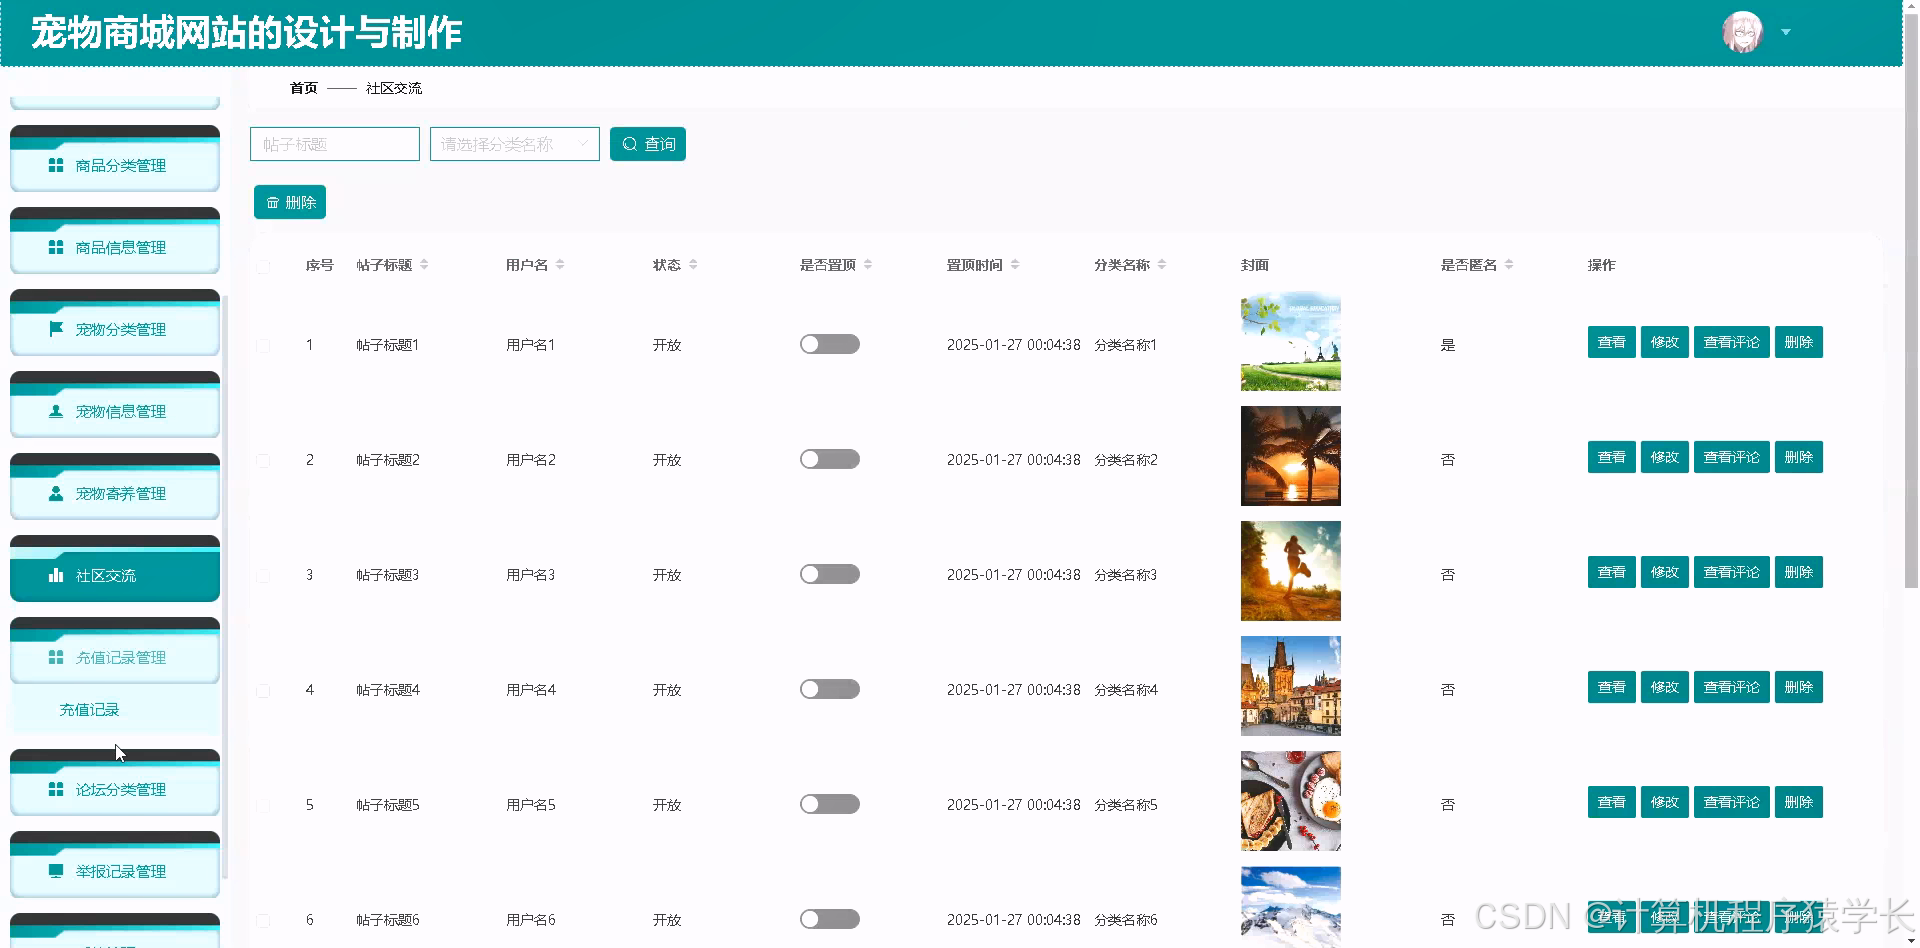The width and height of the screenshot is (1920, 948).
Task: Click the 用户名3 cell
Action: pyautogui.click(x=530, y=575)
